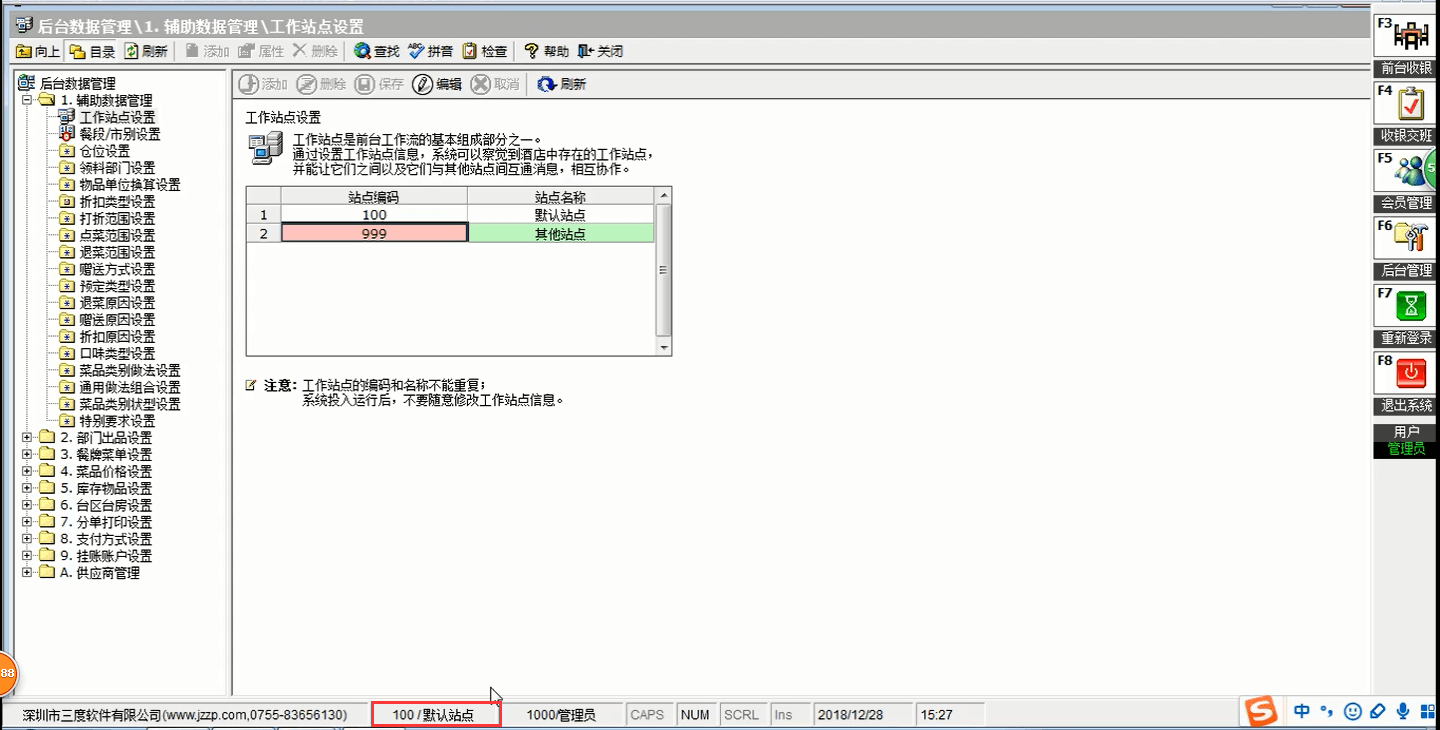Click the station table scrollbar up arrow

(x=663, y=196)
